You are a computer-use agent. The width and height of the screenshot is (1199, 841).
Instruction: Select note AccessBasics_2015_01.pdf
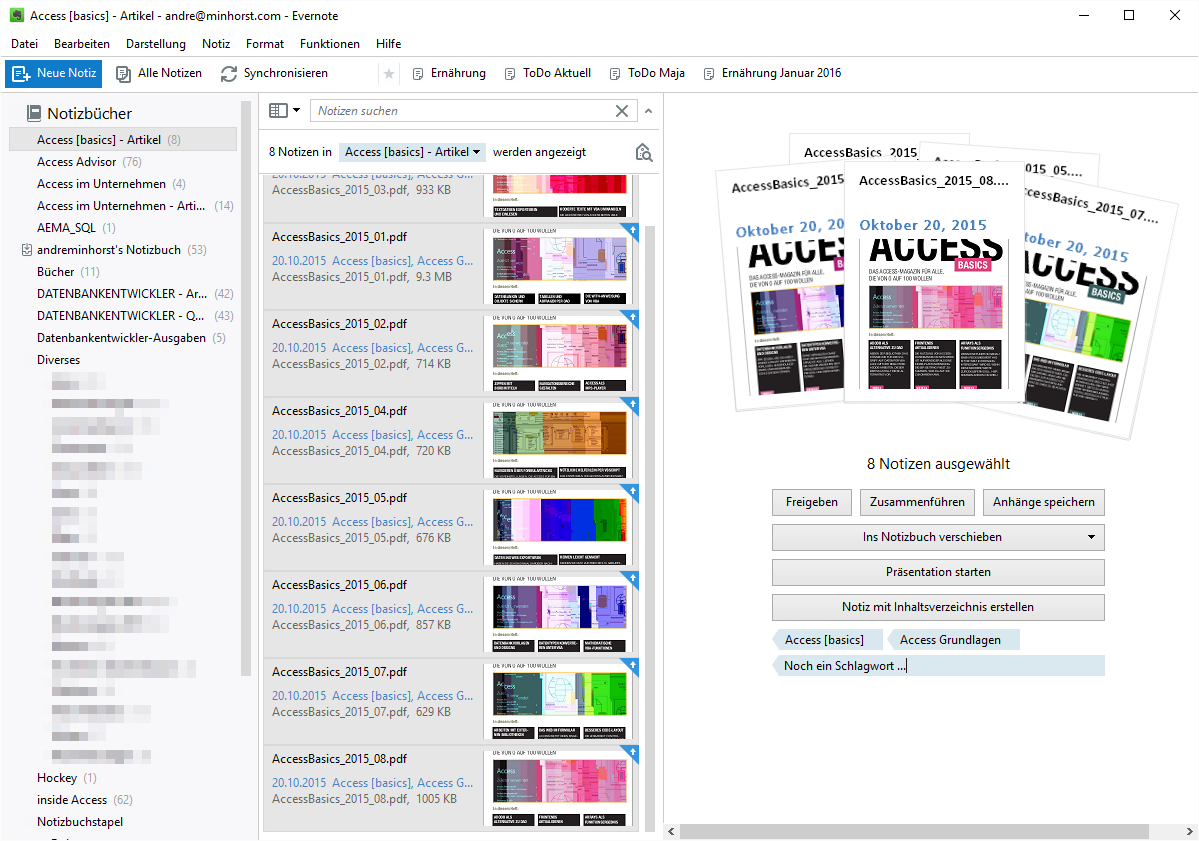(x=451, y=266)
